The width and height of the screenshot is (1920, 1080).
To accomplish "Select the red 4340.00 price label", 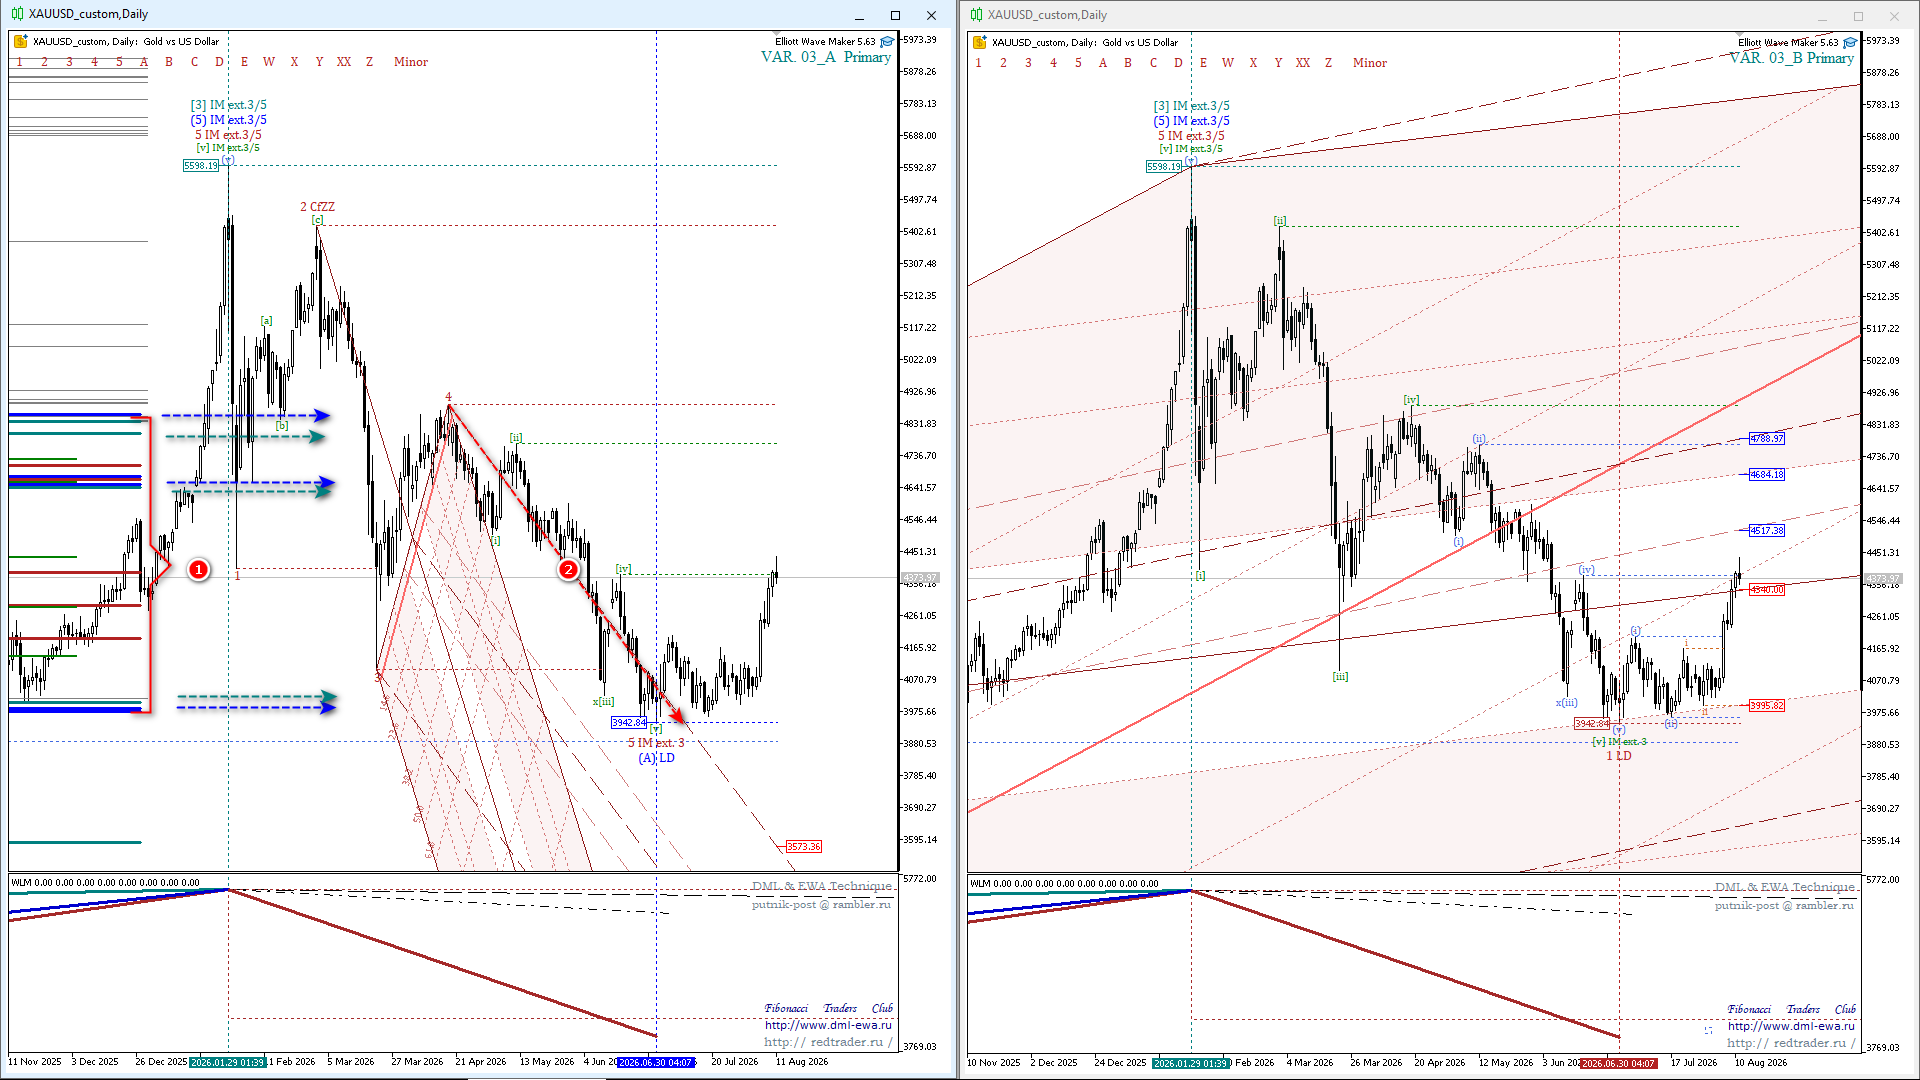I will (1767, 590).
